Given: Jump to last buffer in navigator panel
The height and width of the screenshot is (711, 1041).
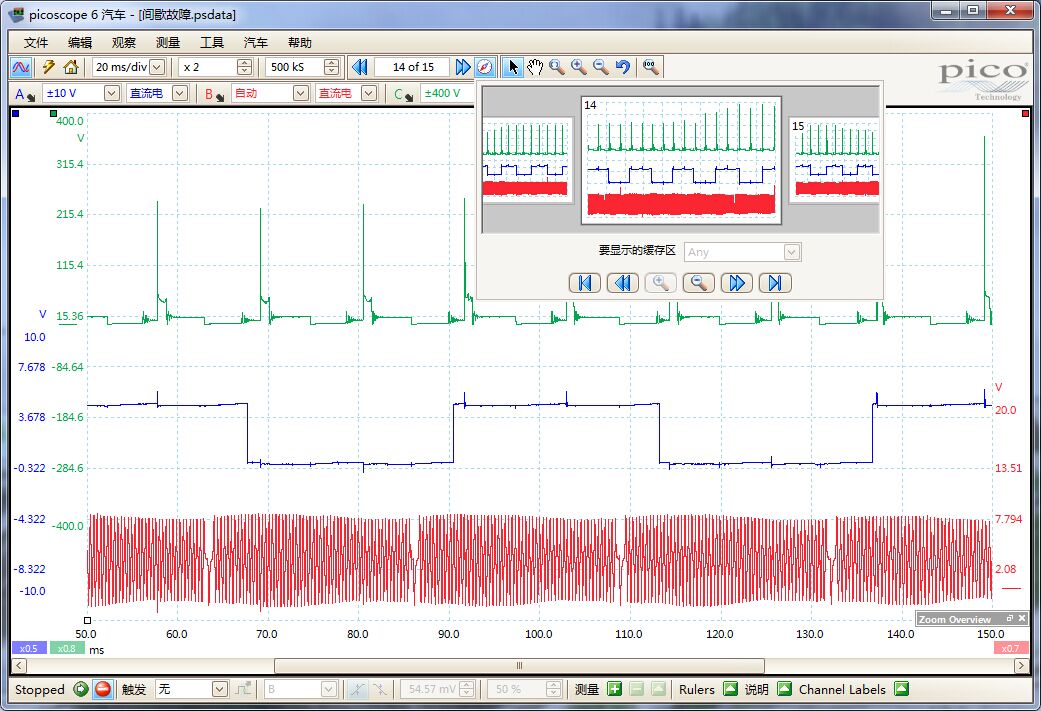Looking at the screenshot, I should pos(774,283).
